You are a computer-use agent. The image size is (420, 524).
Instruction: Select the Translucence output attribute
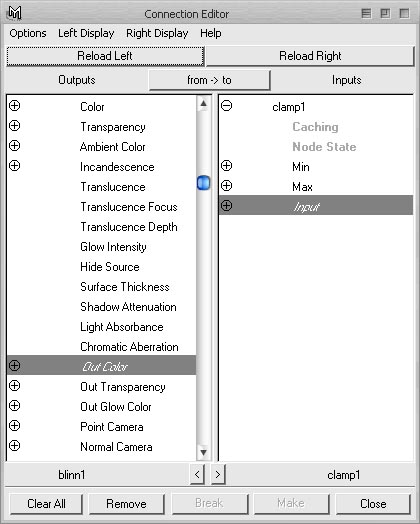113,187
